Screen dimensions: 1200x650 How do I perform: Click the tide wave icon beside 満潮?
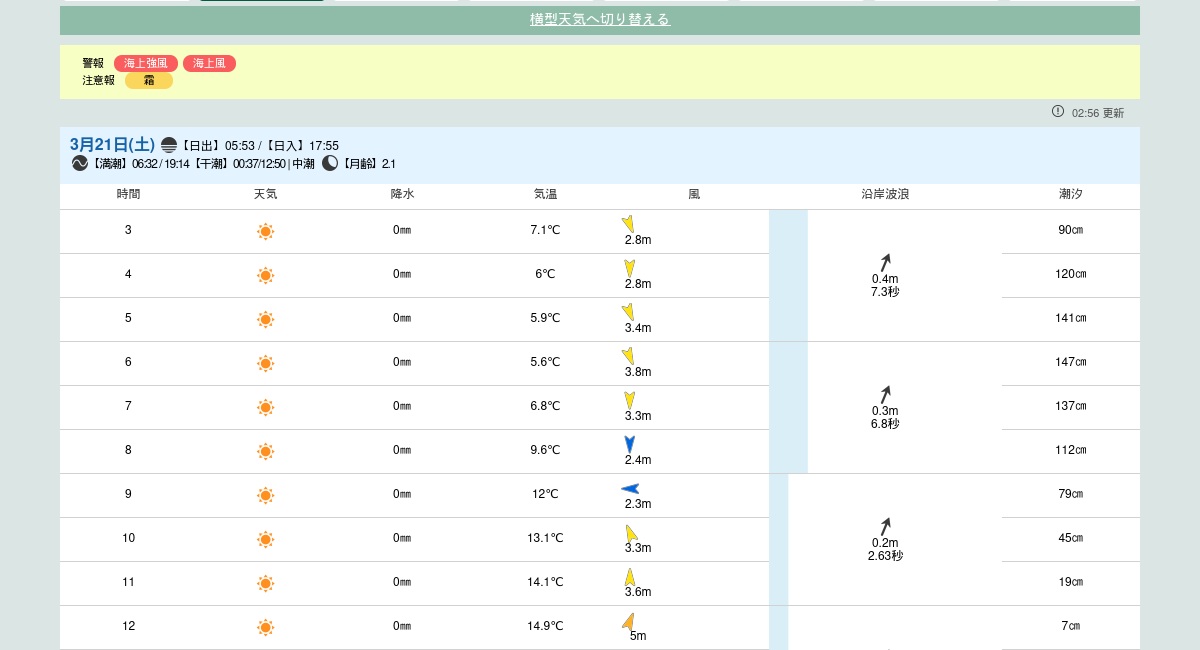coord(80,163)
